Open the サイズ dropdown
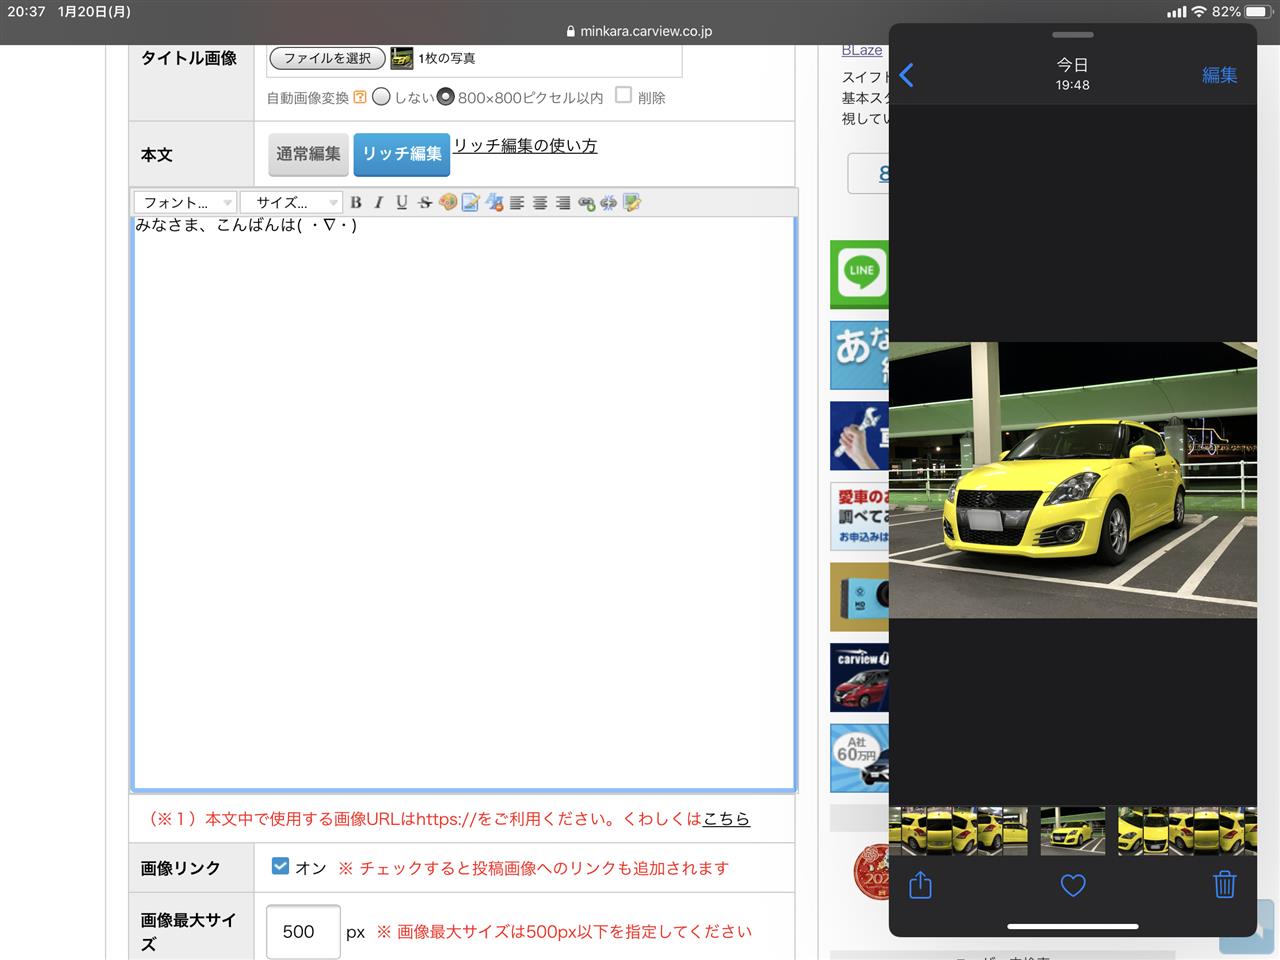 point(292,202)
